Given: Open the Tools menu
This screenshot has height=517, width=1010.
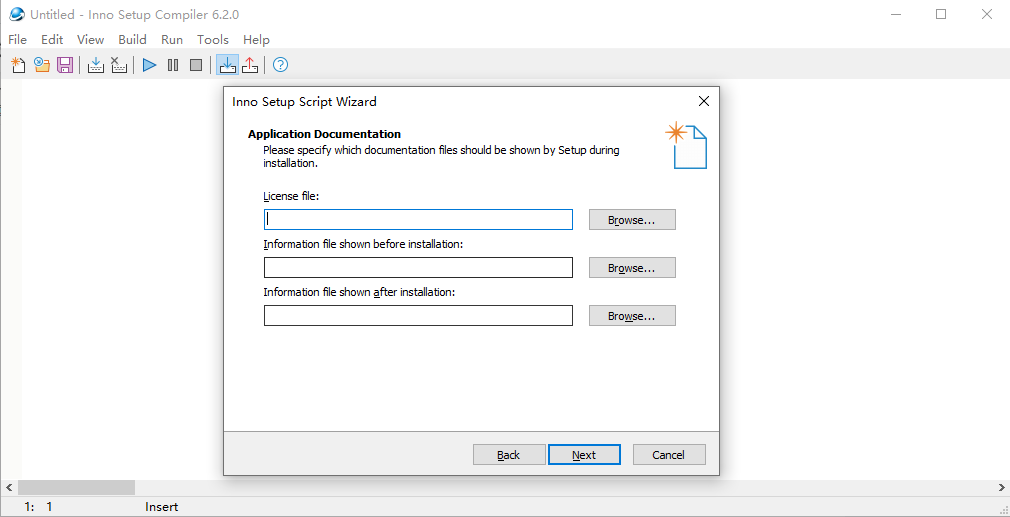Looking at the screenshot, I should pyautogui.click(x=213, y=39).
